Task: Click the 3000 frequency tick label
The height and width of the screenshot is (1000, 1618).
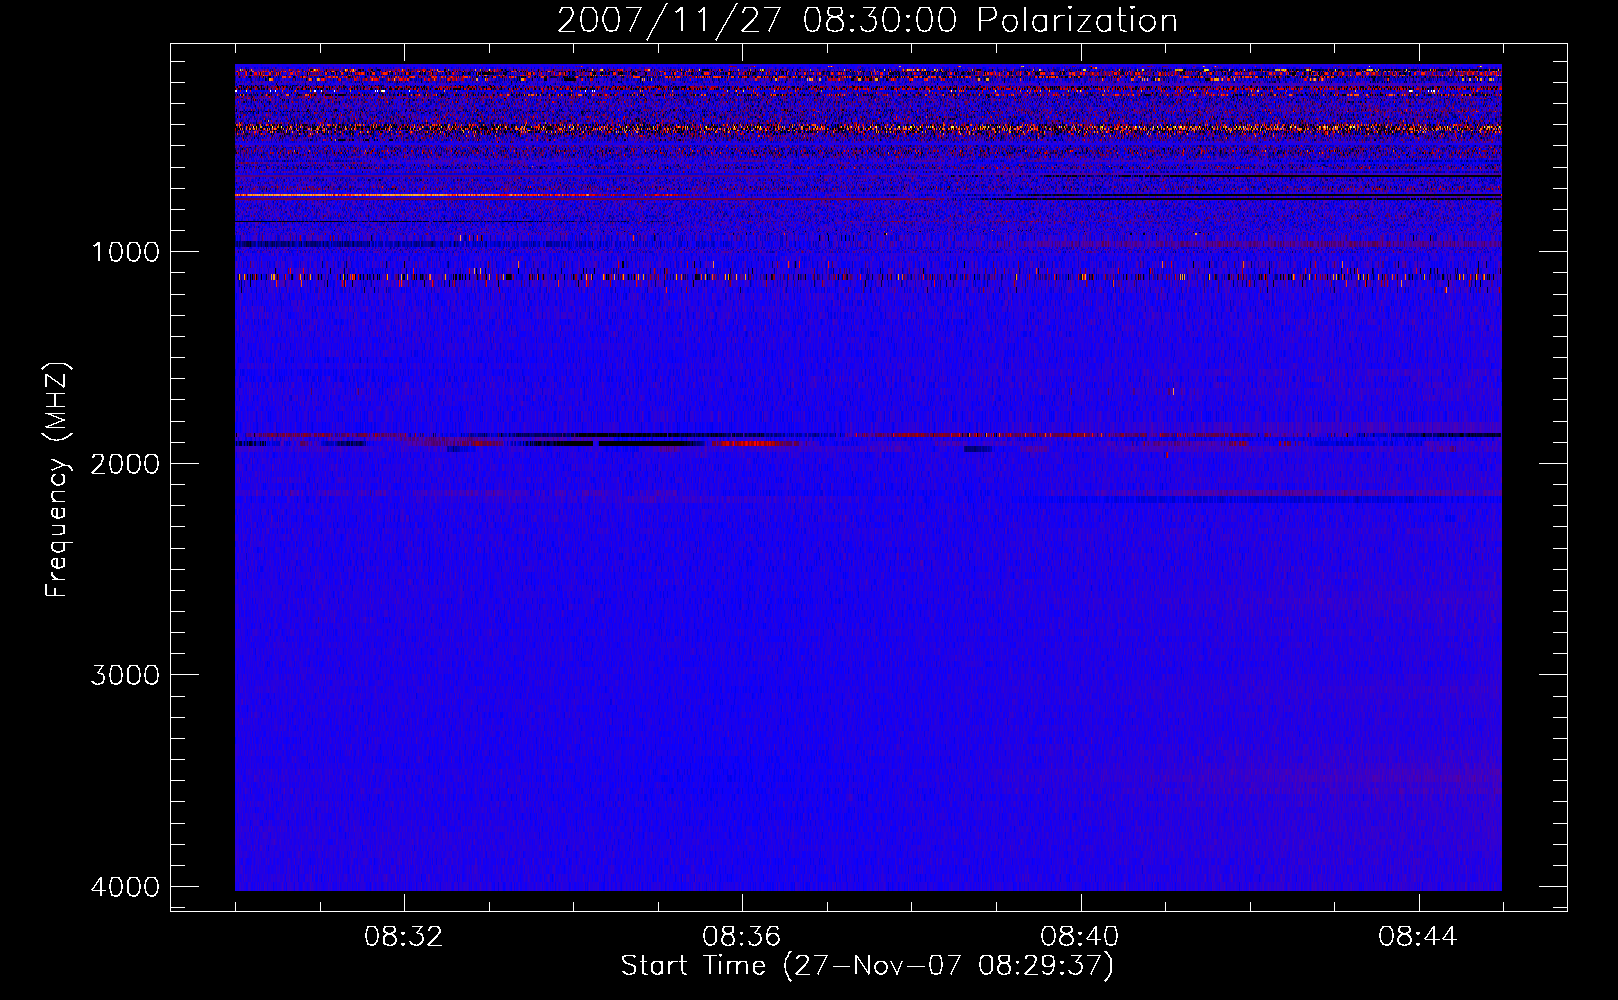Action: point(125,675)
